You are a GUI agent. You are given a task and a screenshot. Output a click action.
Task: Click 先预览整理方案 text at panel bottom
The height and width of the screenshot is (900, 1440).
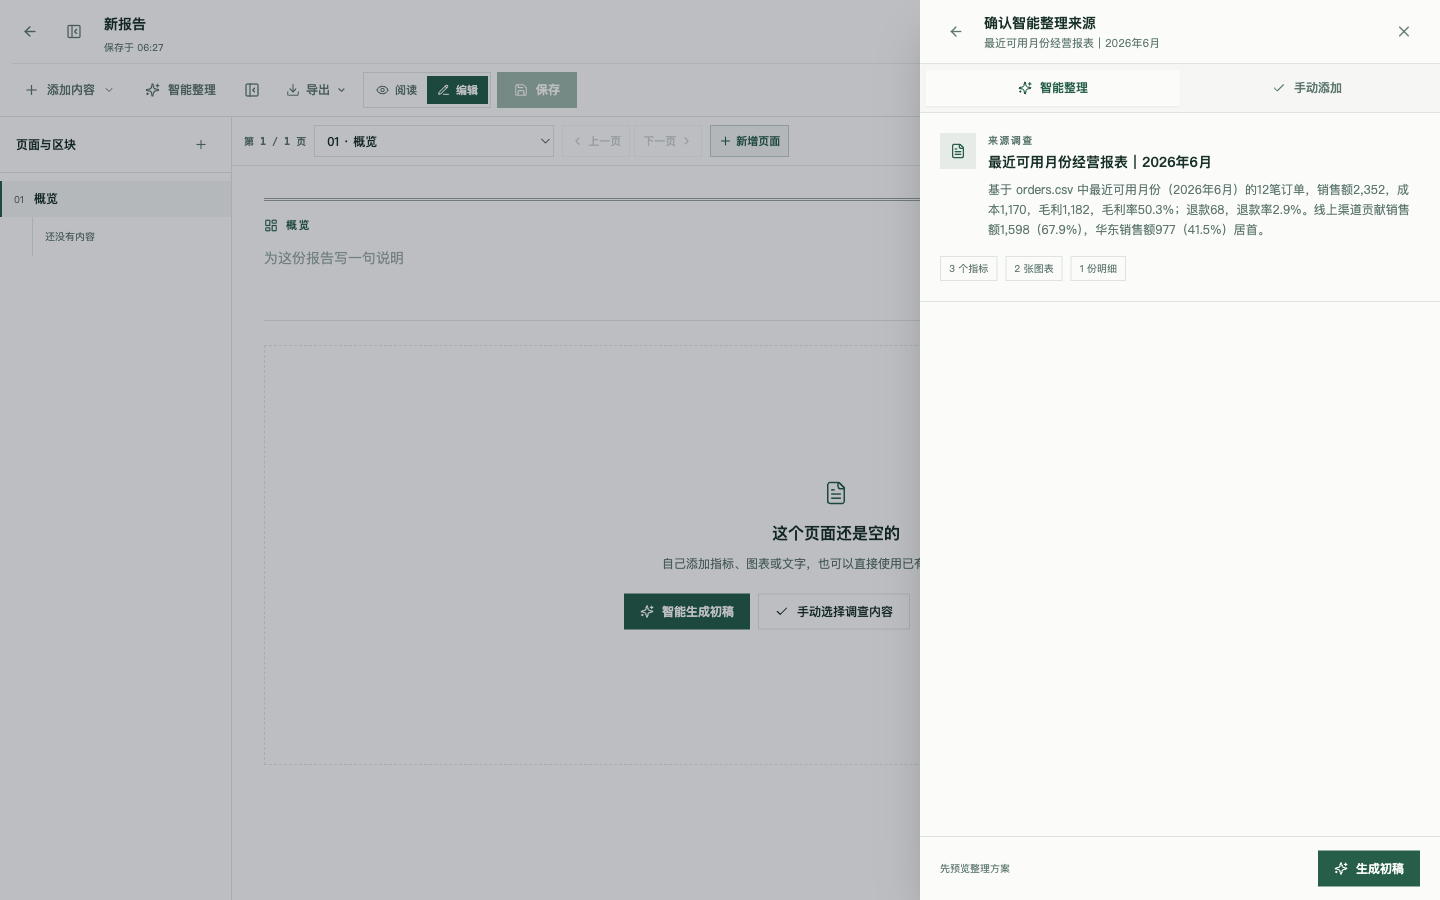pos(975,869)
